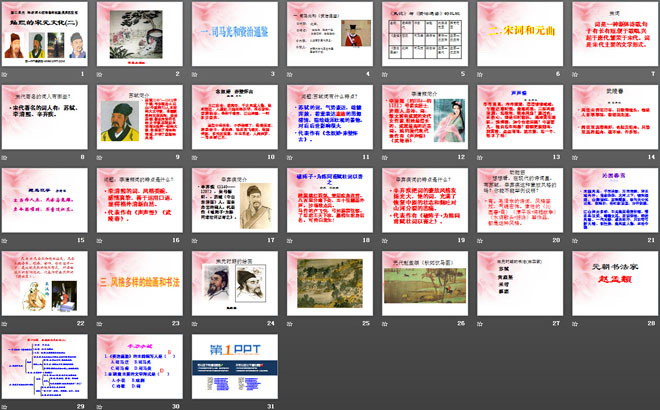Screen dimensions: 660x410
Task: Click the transition star icon under slide 19
Action: [x=385, y=241]
